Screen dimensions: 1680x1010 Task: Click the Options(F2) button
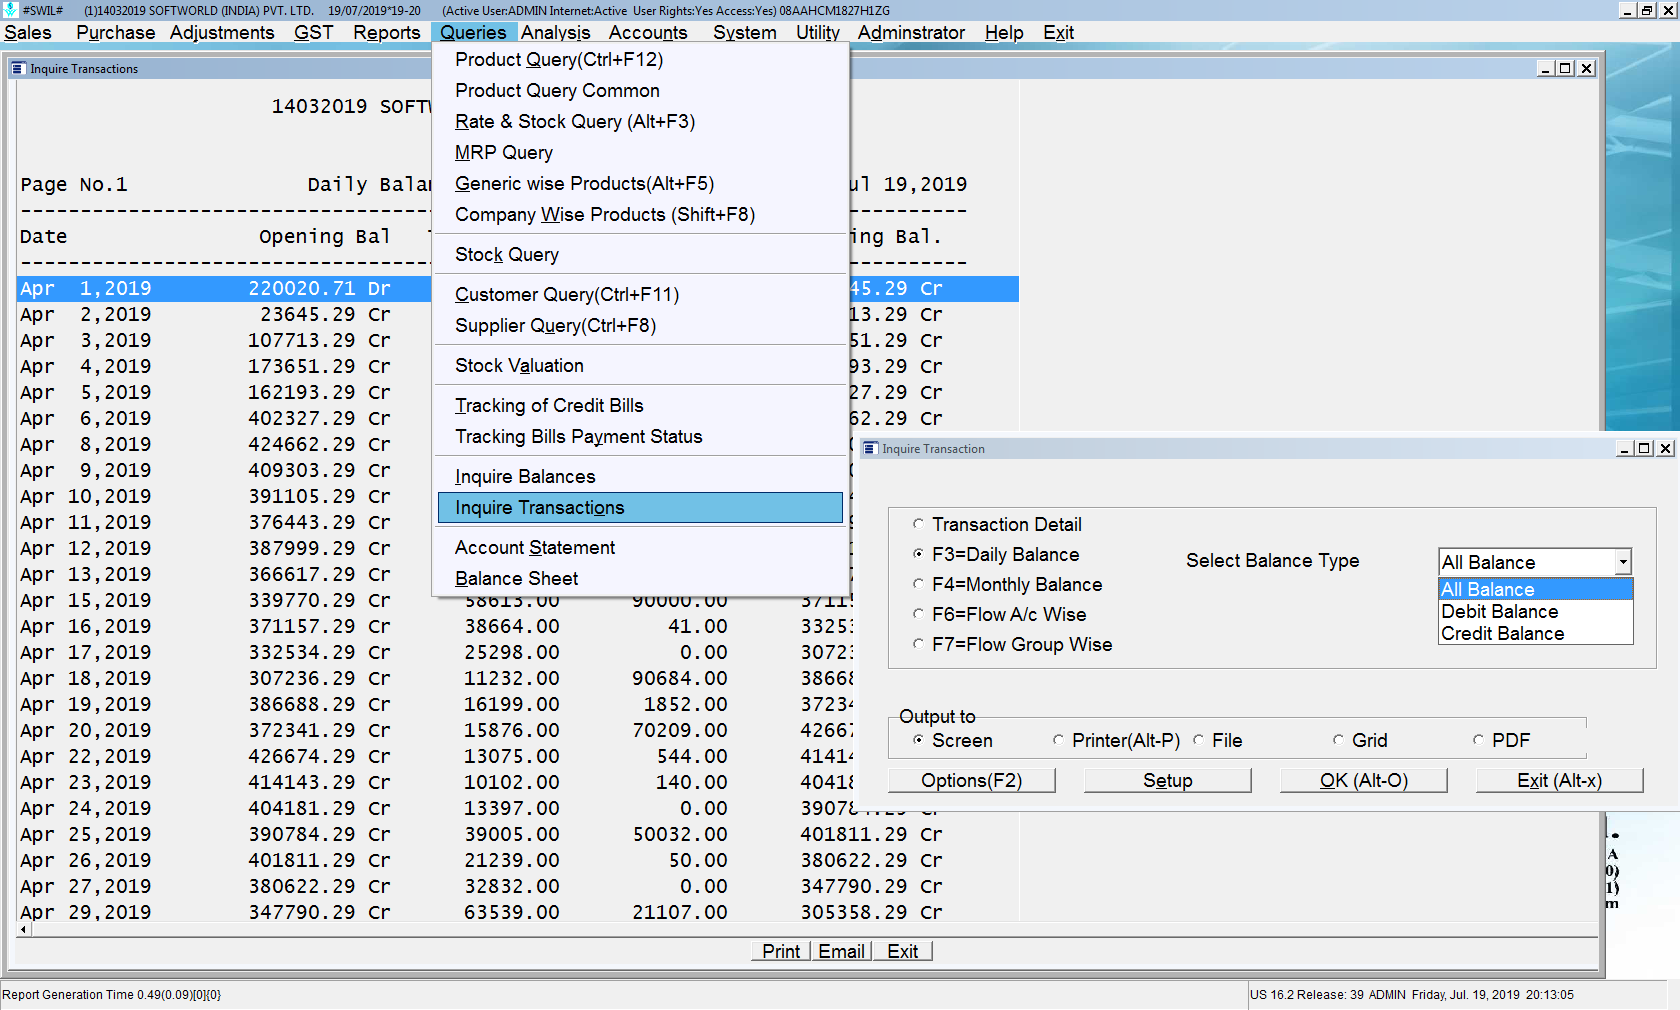tap(972, 781)
